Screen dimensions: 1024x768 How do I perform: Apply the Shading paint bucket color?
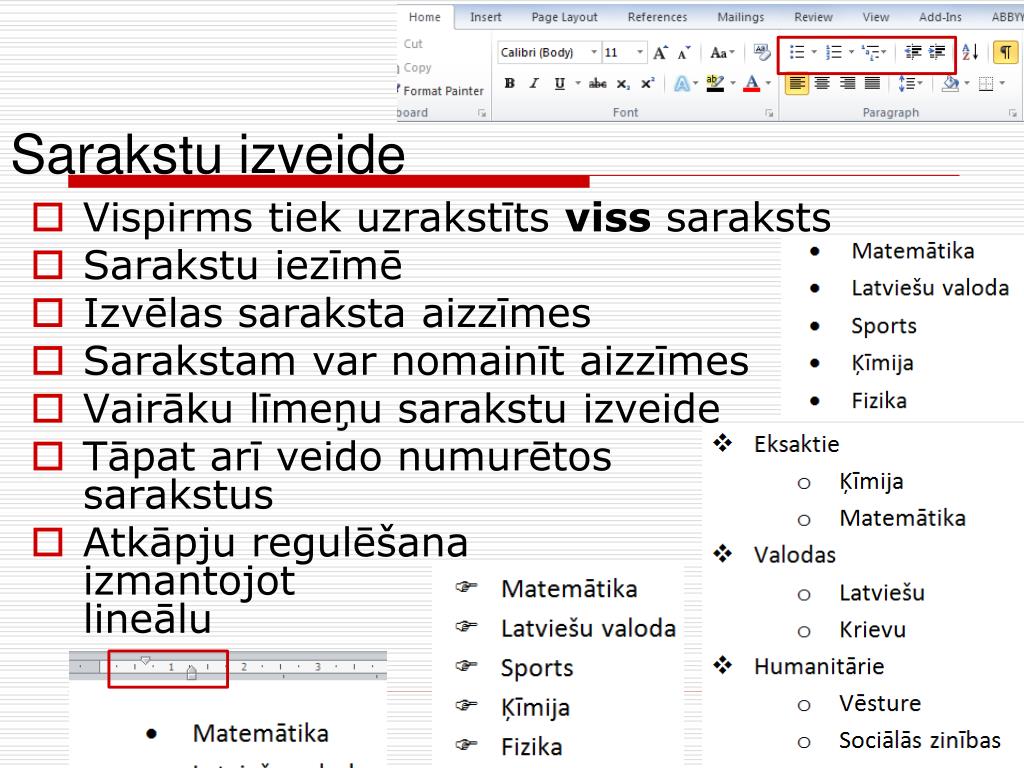pos(950,84)
